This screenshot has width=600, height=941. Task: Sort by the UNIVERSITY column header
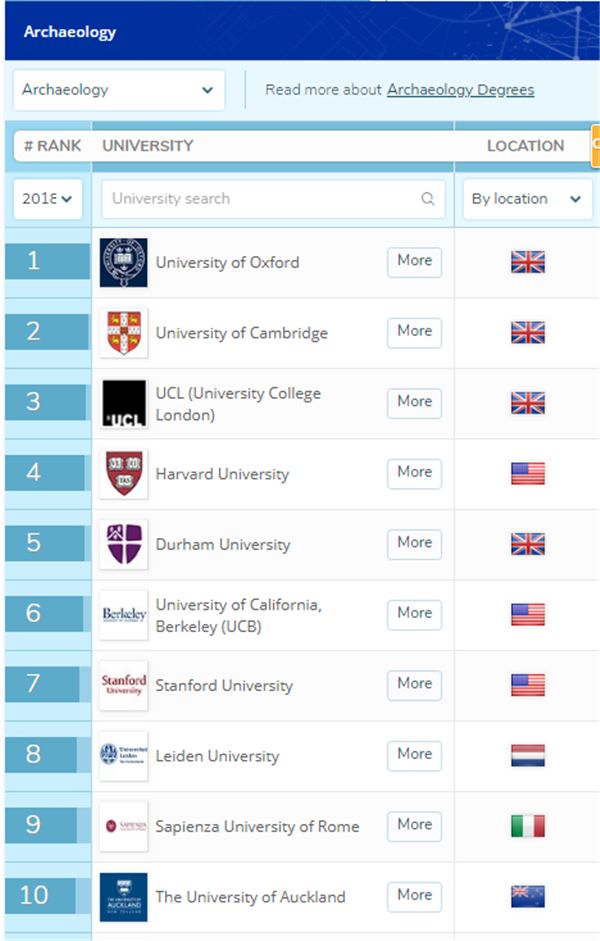148,146
